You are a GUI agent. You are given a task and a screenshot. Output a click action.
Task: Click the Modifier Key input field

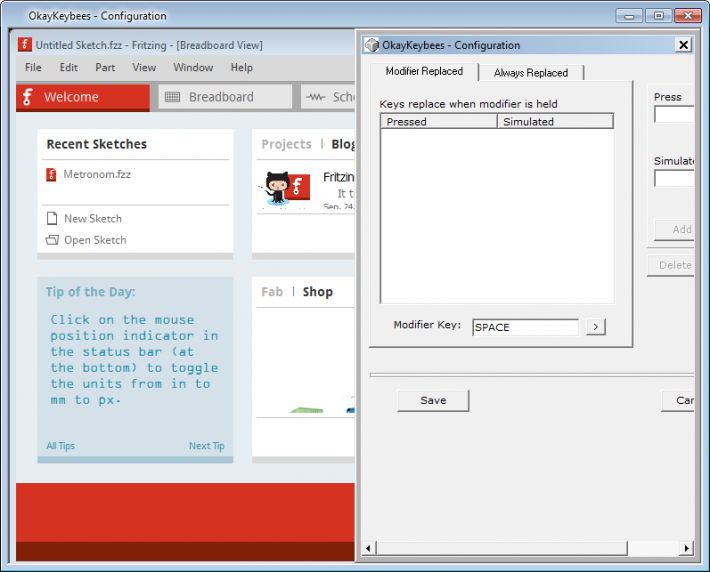click(525, 327)
